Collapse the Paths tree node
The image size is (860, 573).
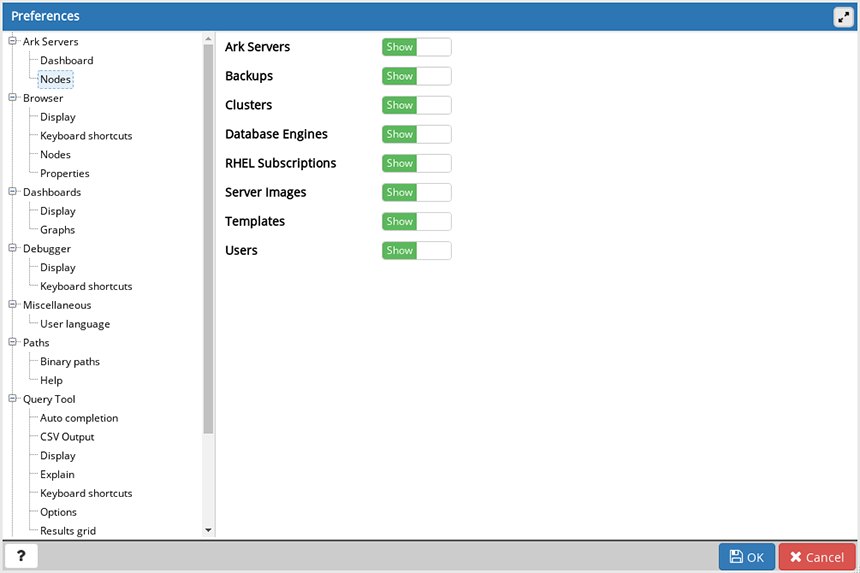coord(13,342)
